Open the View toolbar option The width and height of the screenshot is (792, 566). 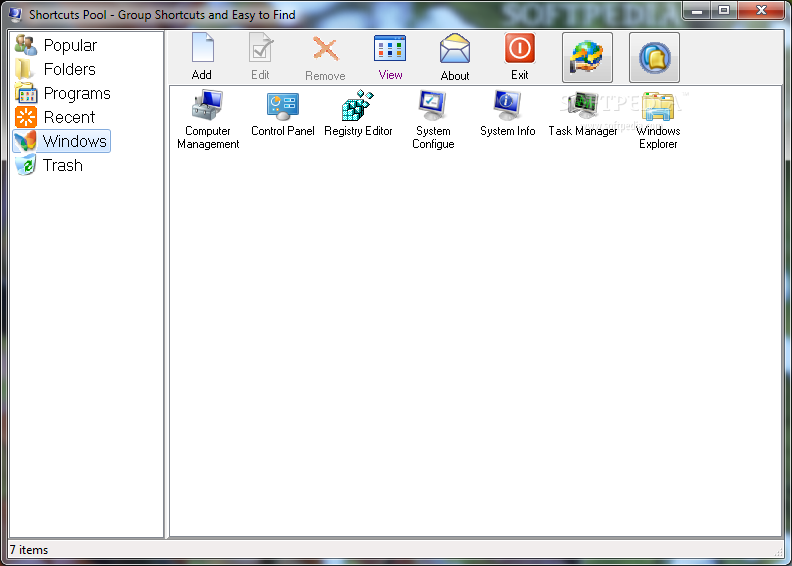tap(390, 57)
